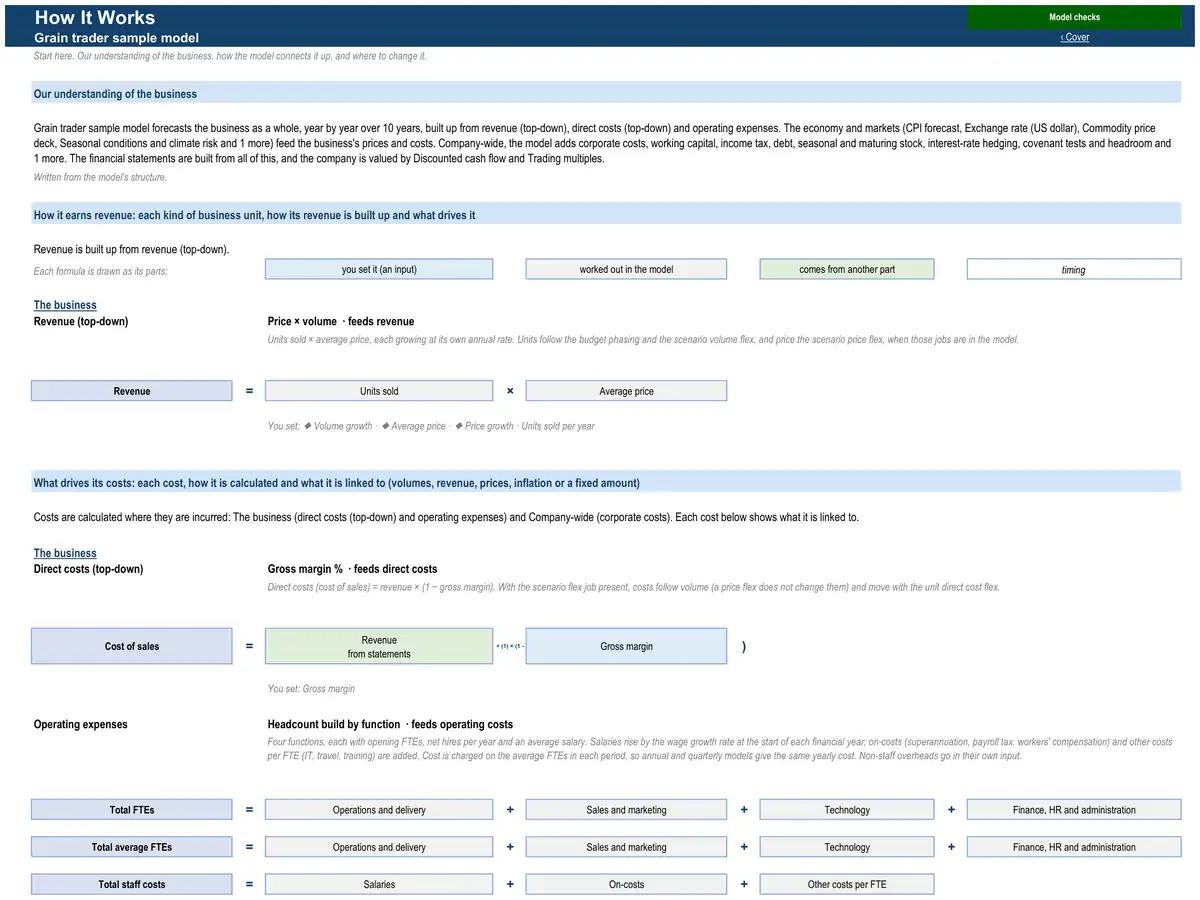Click the Salaries box

point(379,884)
